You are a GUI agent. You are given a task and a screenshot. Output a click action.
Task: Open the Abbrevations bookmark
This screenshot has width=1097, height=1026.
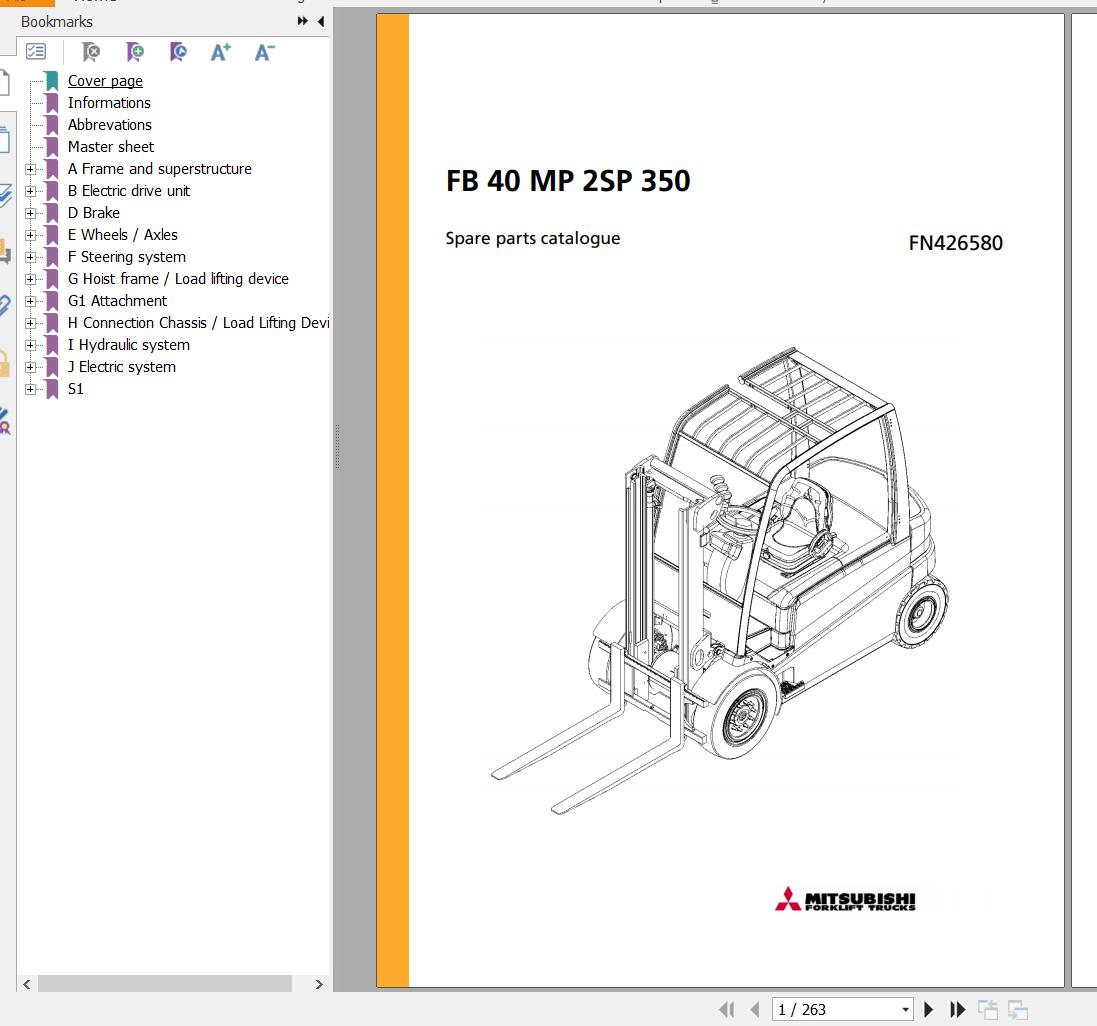click(x=110, y=124)
